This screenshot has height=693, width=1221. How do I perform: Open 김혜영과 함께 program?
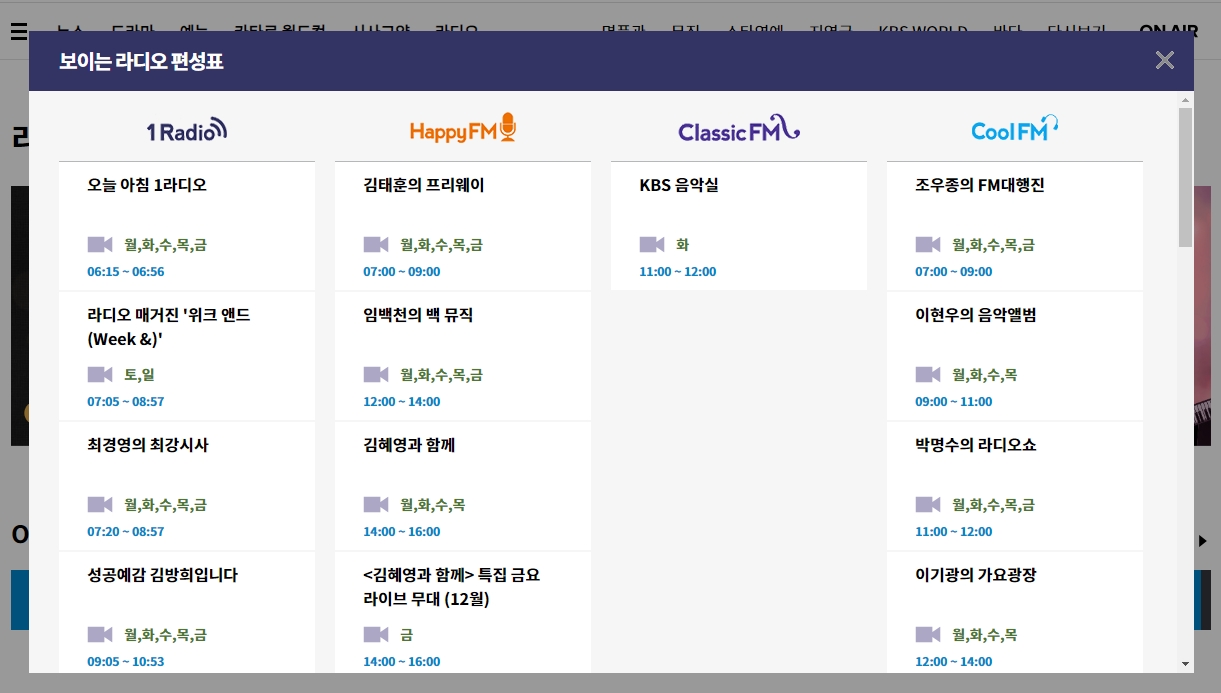tap(409, 445)
